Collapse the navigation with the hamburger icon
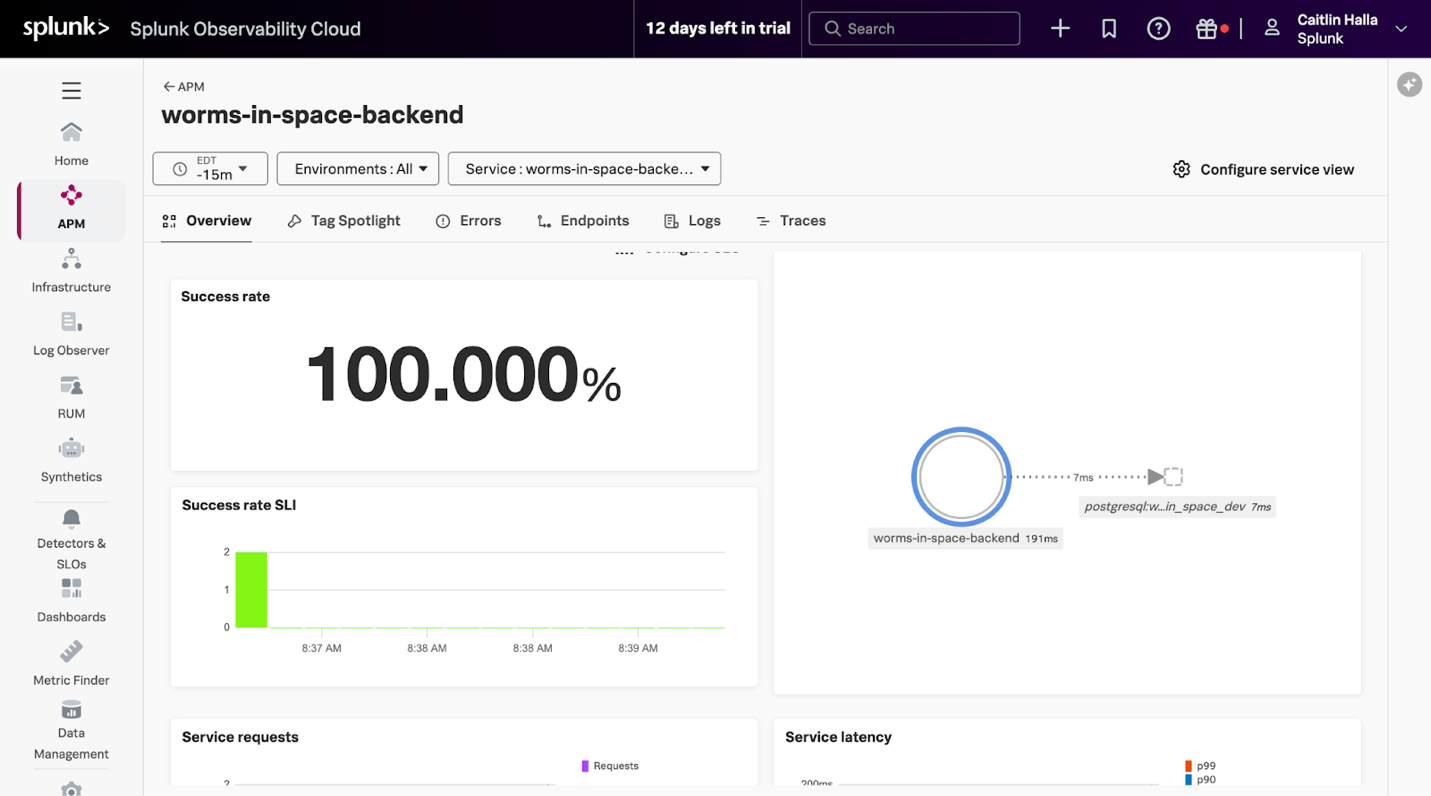Screen dimensions: 1431x796 pyautogui.click(x=70, y=90)
